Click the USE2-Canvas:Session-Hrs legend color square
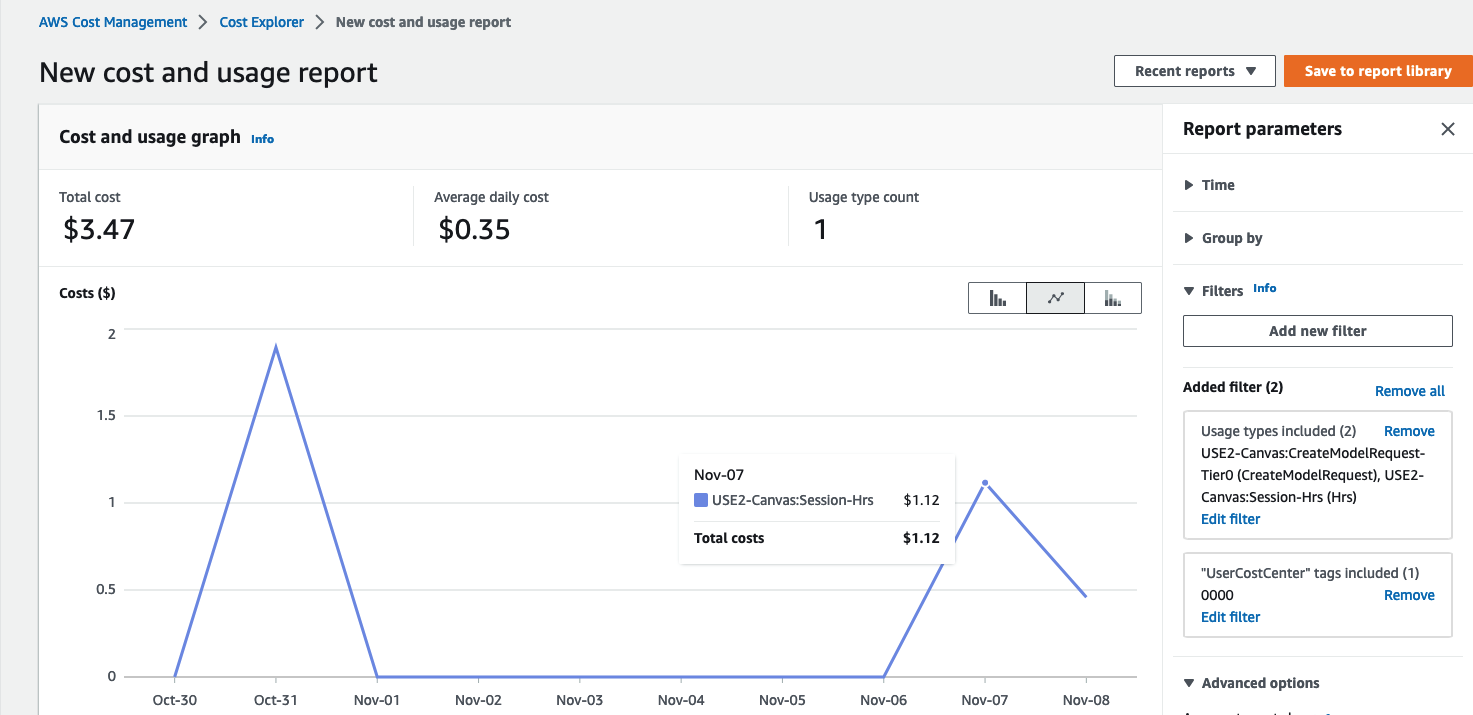Screen dimensions: 1473x715 coord(701,500)
